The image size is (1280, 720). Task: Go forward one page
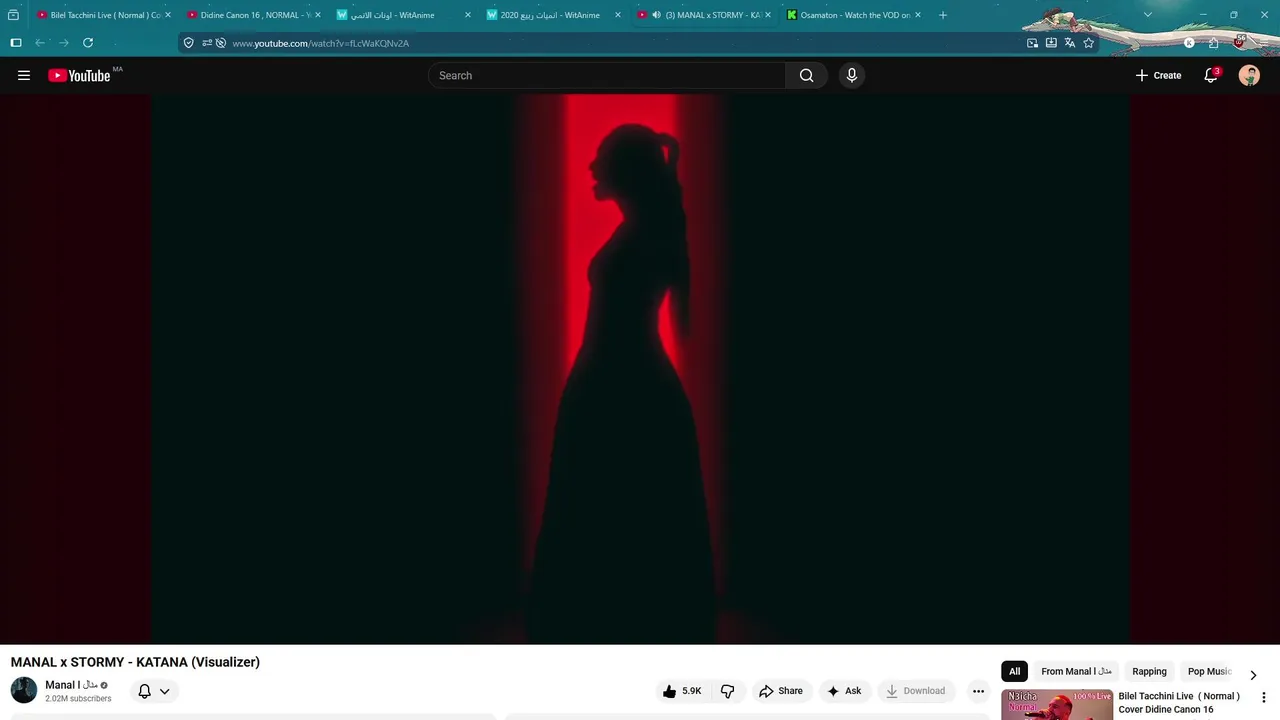tap(64, 43)
